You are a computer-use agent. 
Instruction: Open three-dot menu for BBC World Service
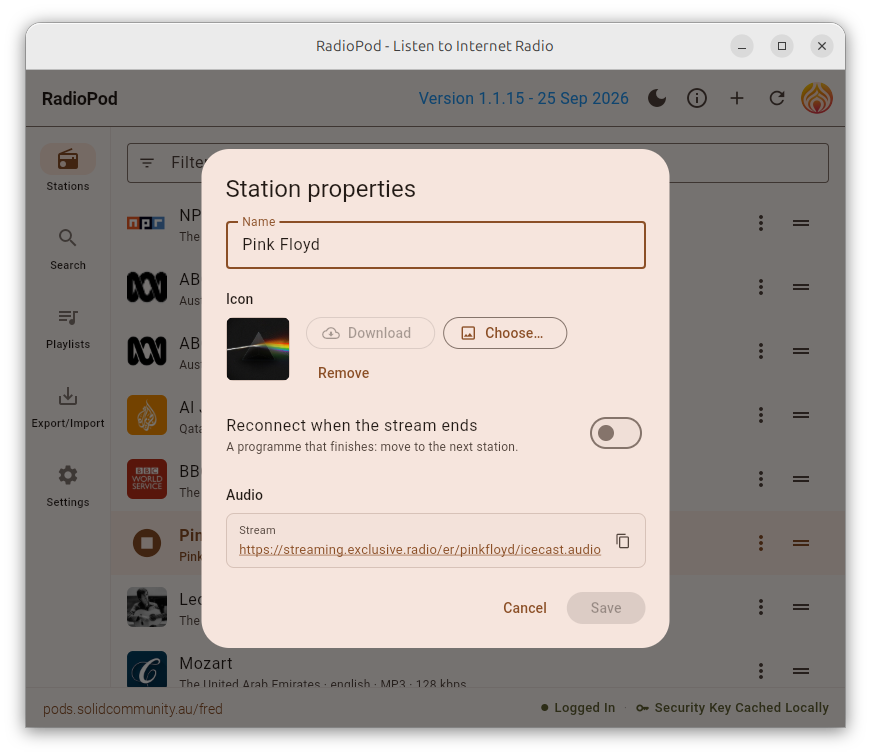click(x=761, y=479)
